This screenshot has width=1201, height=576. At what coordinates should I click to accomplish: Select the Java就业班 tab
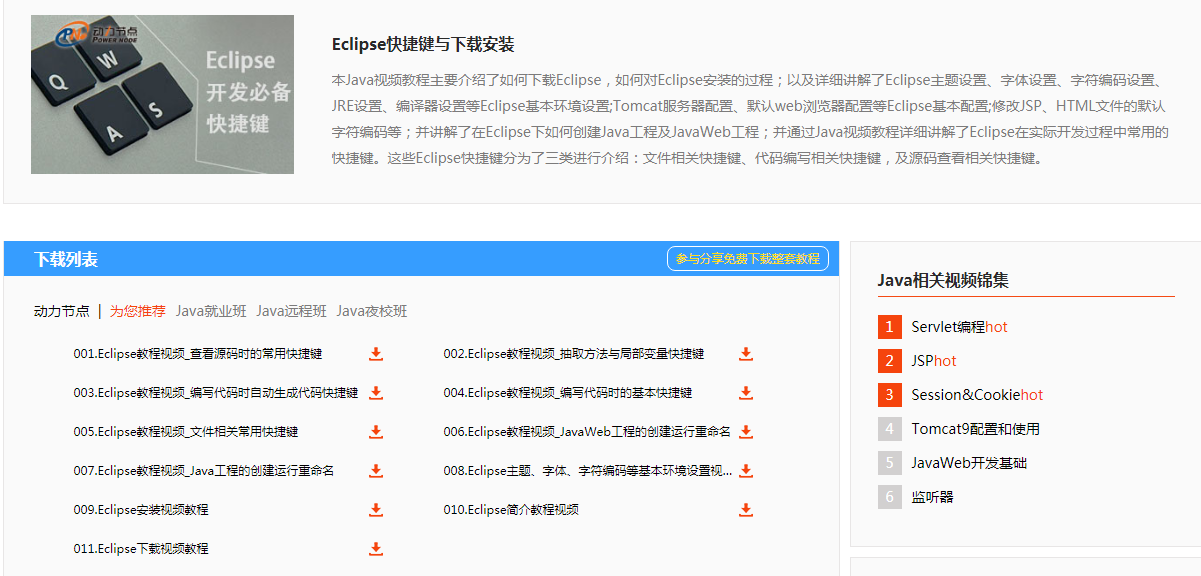tap(211, 311)
